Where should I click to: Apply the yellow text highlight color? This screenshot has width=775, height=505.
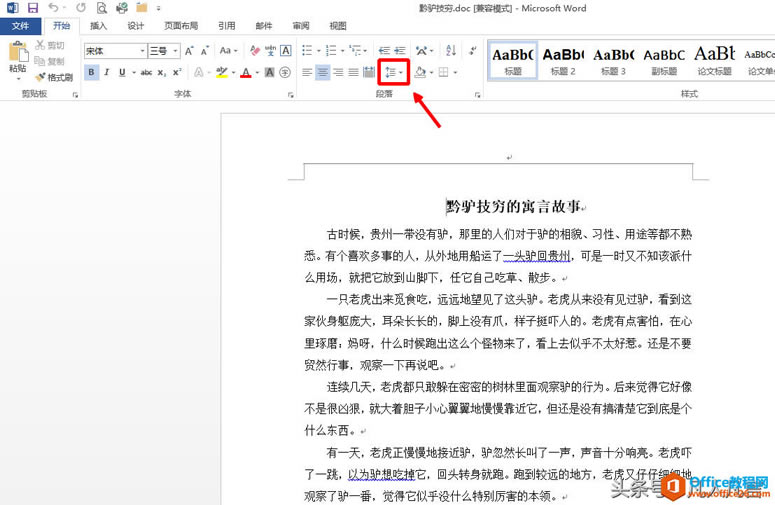click(221, 72)
